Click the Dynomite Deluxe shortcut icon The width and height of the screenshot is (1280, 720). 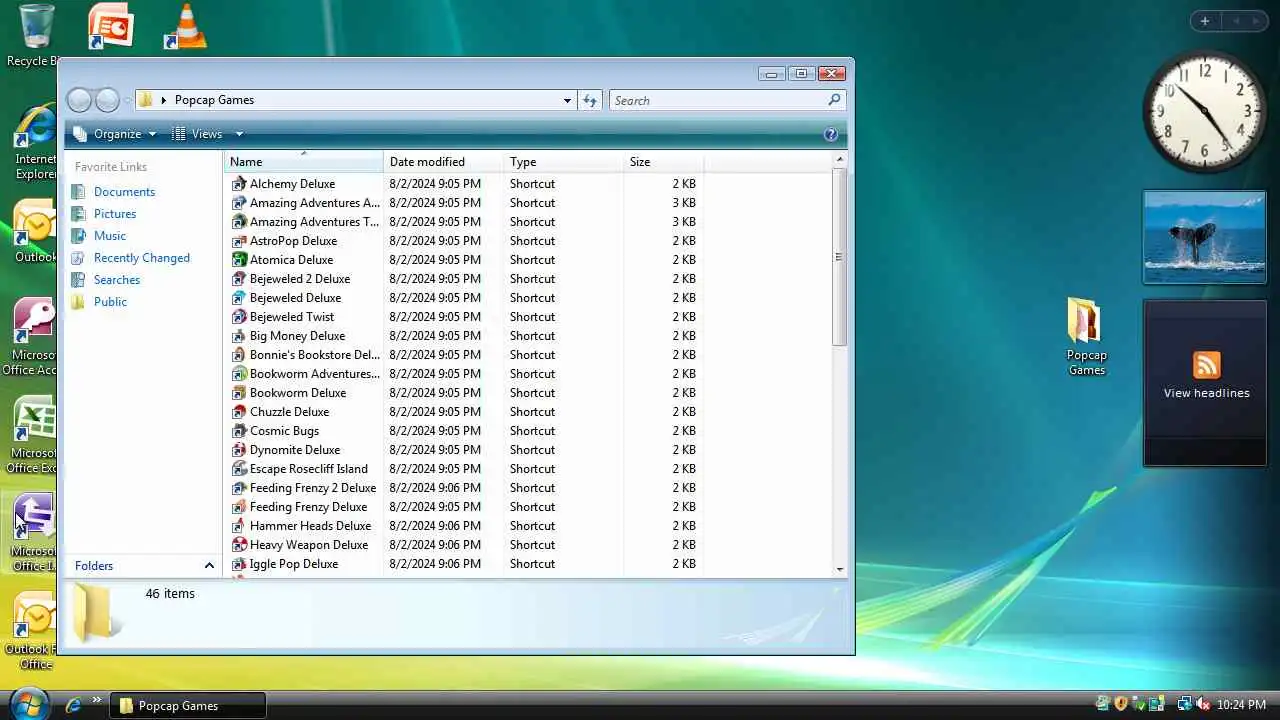click(239, 450)
